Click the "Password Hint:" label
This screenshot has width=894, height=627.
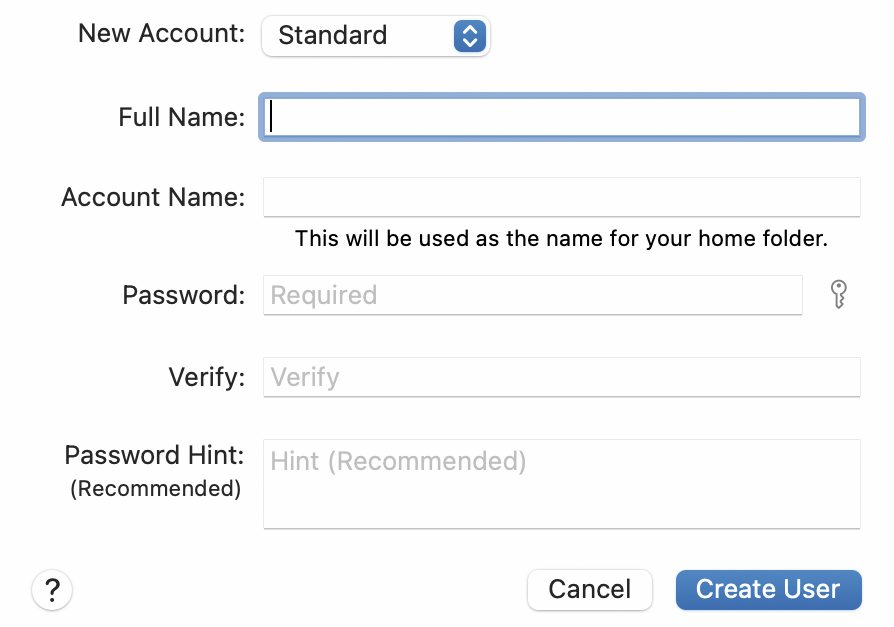pyautogui.click(x=154, y=455)
